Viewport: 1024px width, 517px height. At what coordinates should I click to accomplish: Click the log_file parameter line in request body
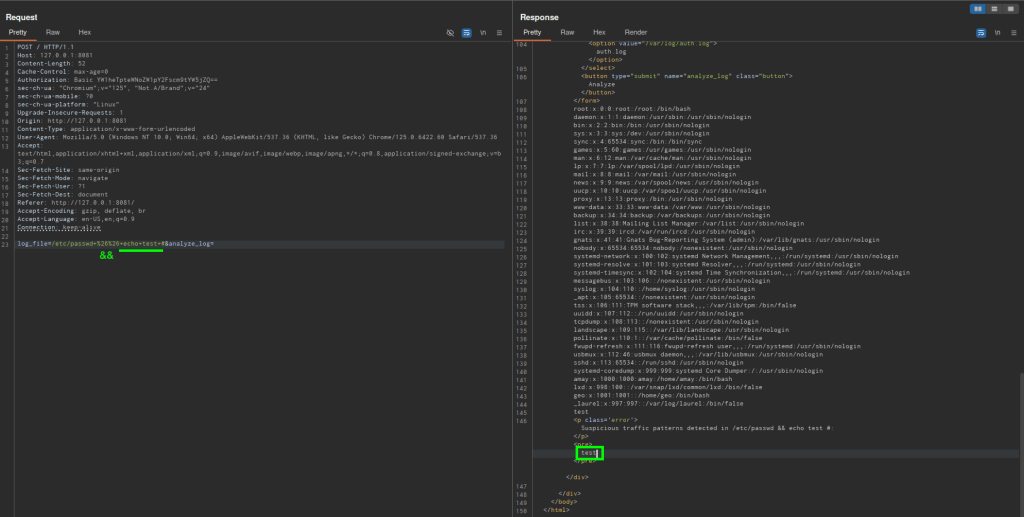click(x=115, y=244)
